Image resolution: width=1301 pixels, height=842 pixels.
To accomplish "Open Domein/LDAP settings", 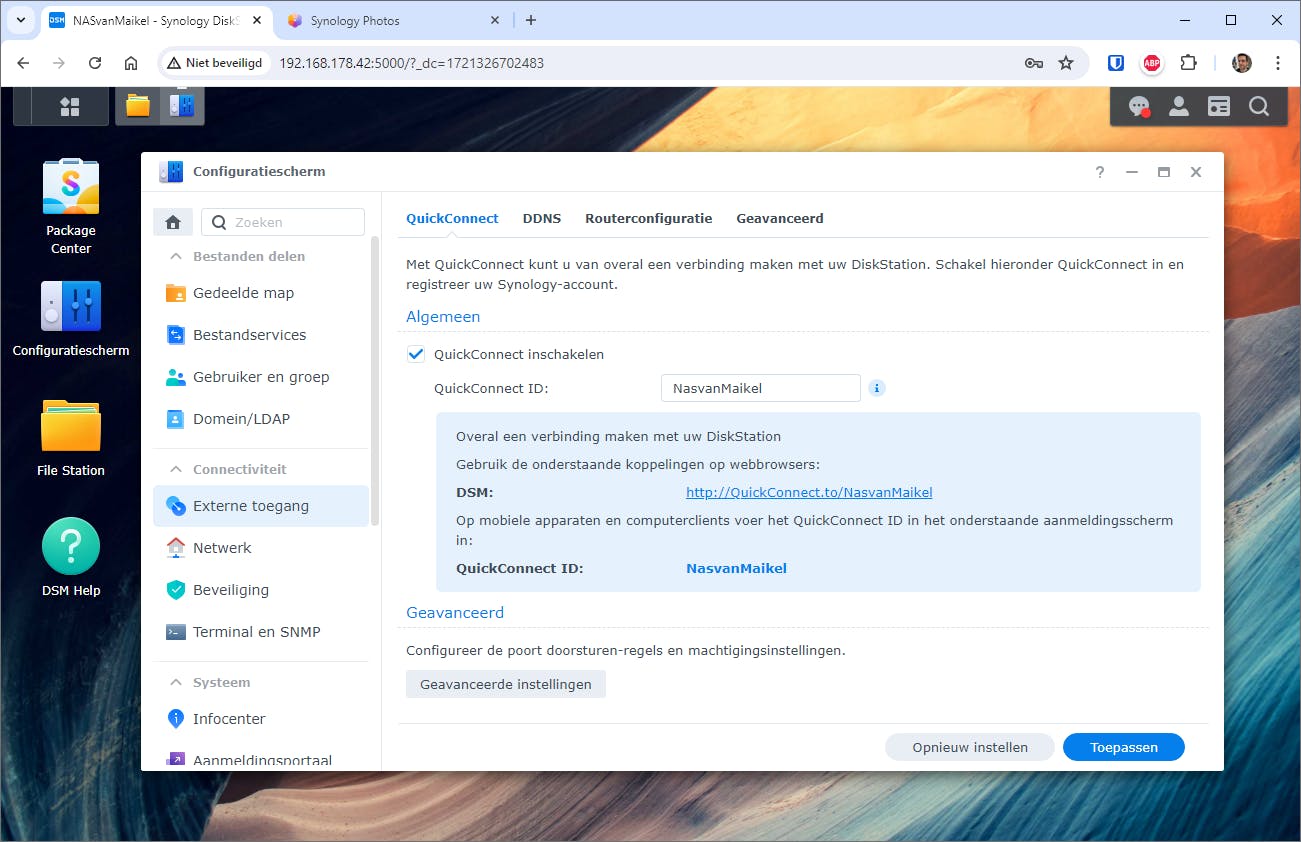I will 261,419.
